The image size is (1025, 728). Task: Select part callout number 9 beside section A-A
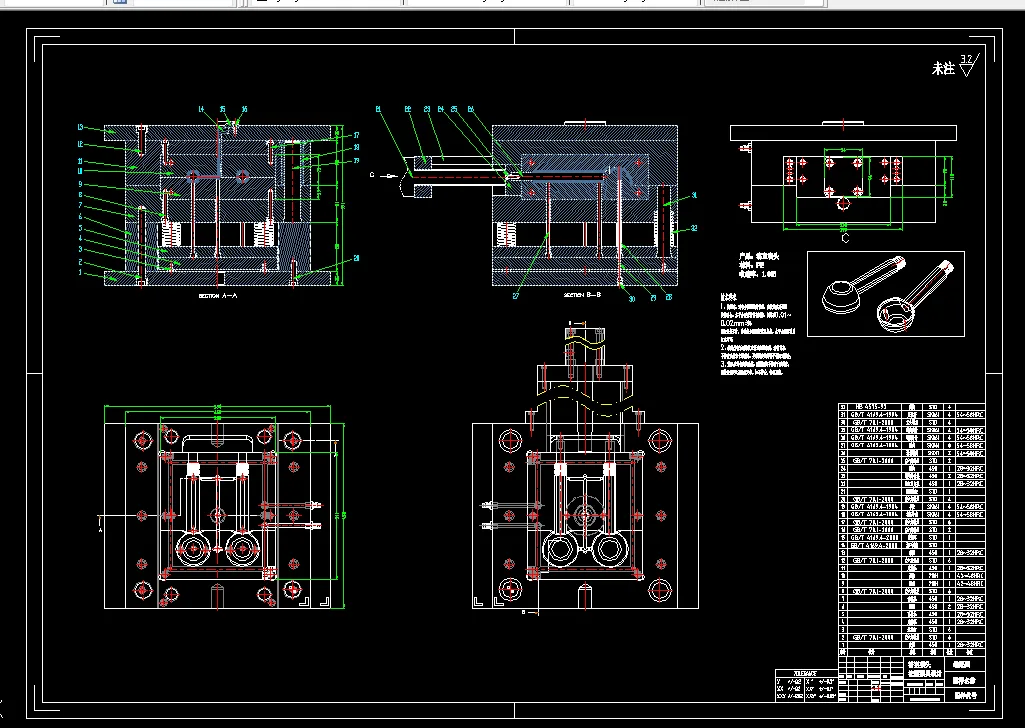80,185
